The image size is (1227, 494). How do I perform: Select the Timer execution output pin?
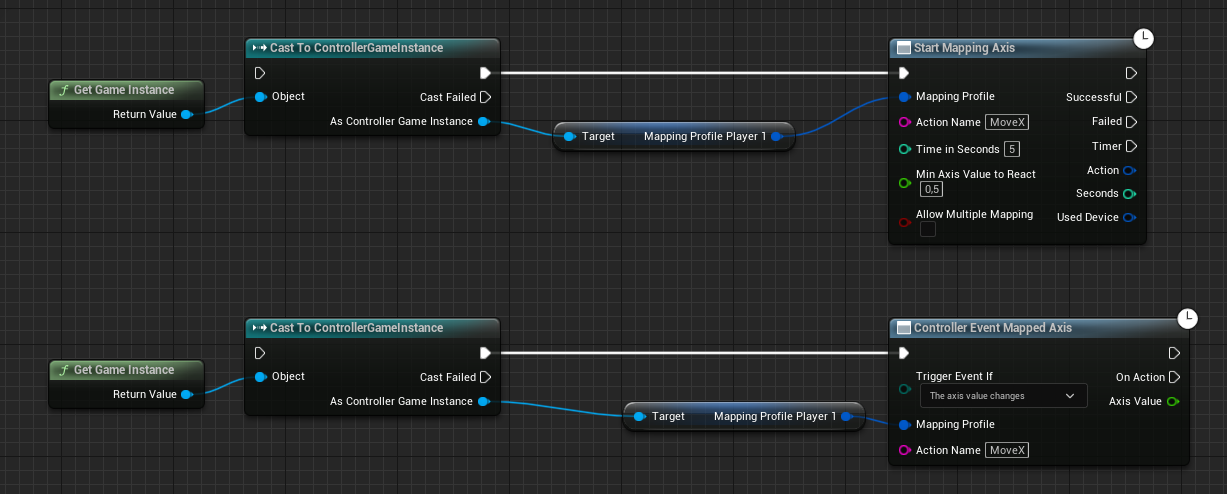(1131, 146)
